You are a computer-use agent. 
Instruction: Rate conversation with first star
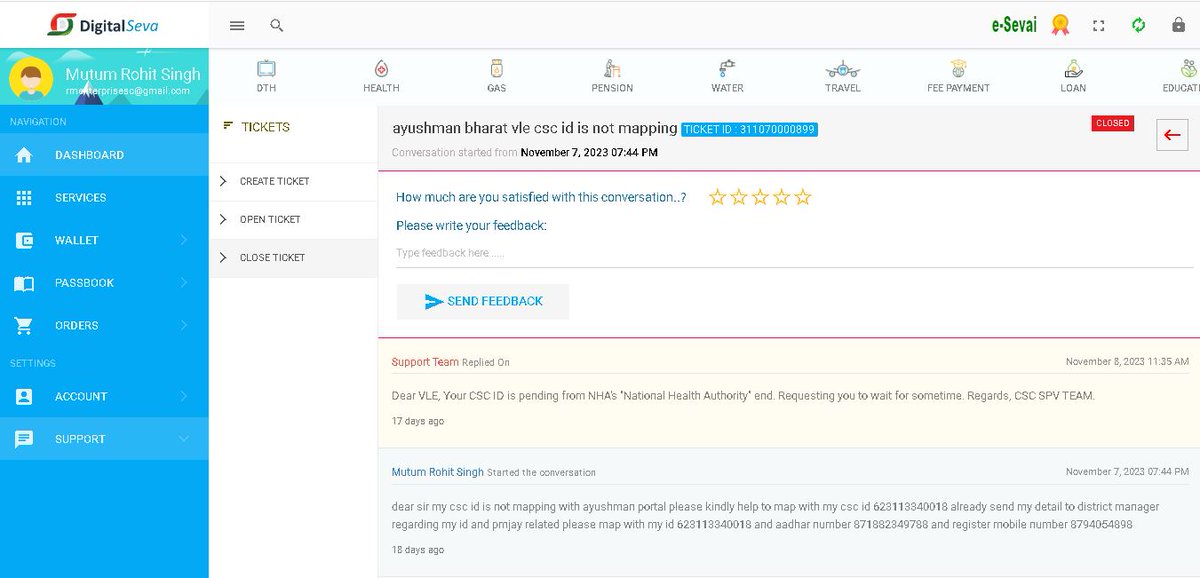(717, 197)
